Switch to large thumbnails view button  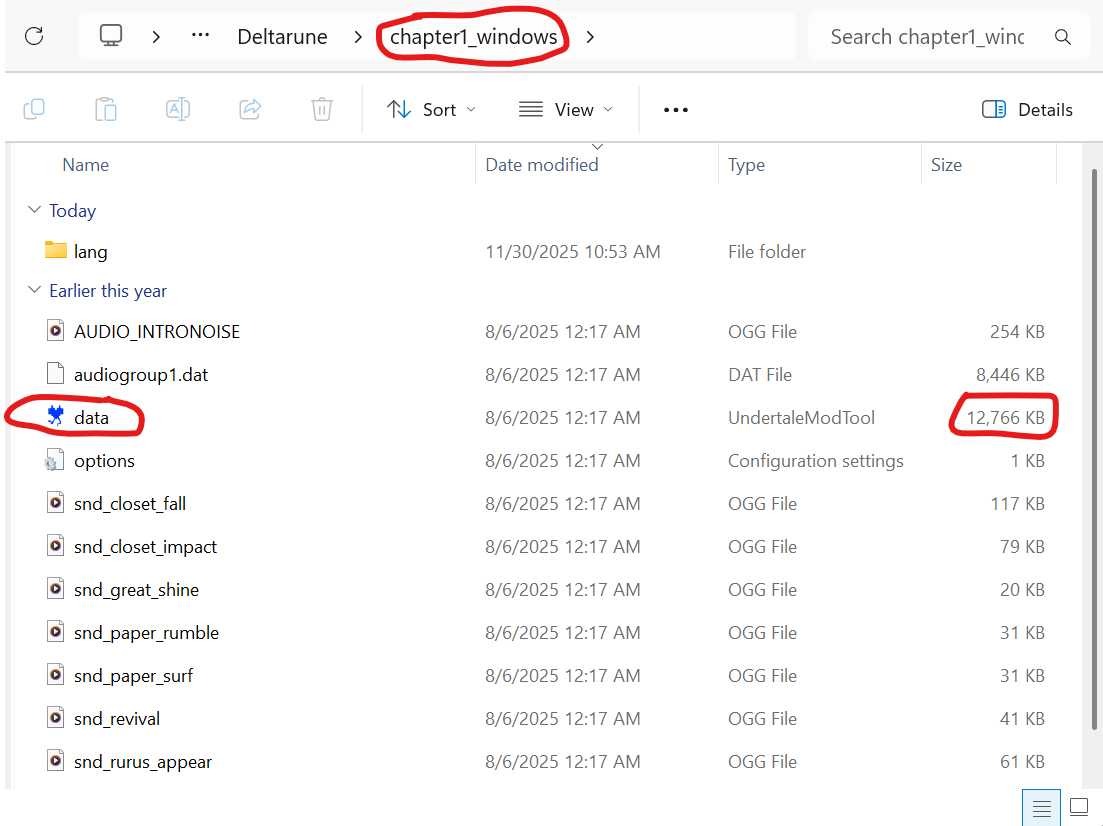pyautogui.click(x=1079, y=808)
